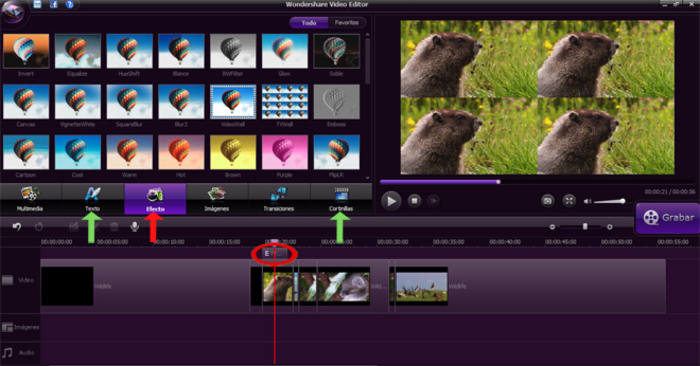
Task: Select the VideoWall effect thumbnail
Action: pos(233,102)
